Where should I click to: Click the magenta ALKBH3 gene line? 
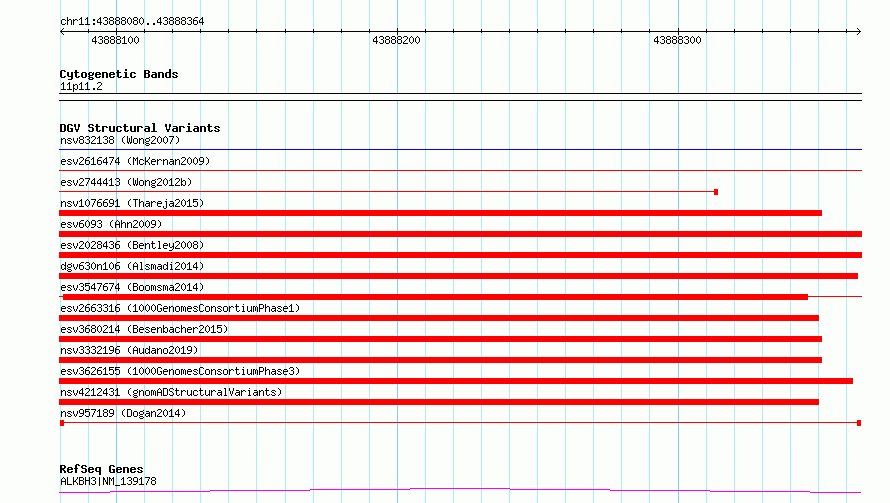[x=460, y=491]
